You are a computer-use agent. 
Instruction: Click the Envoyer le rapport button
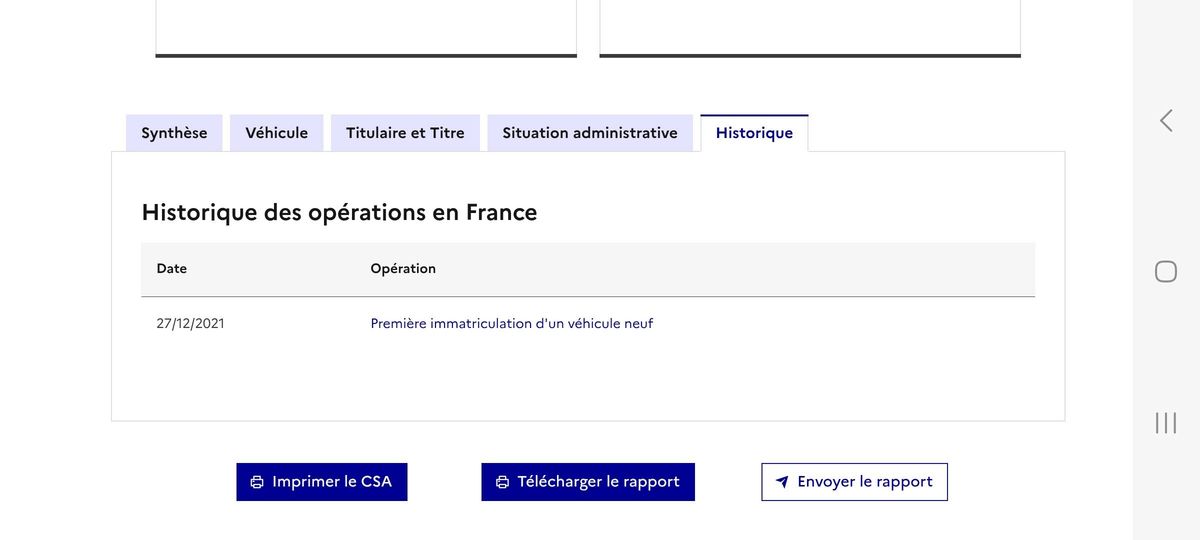854,482
